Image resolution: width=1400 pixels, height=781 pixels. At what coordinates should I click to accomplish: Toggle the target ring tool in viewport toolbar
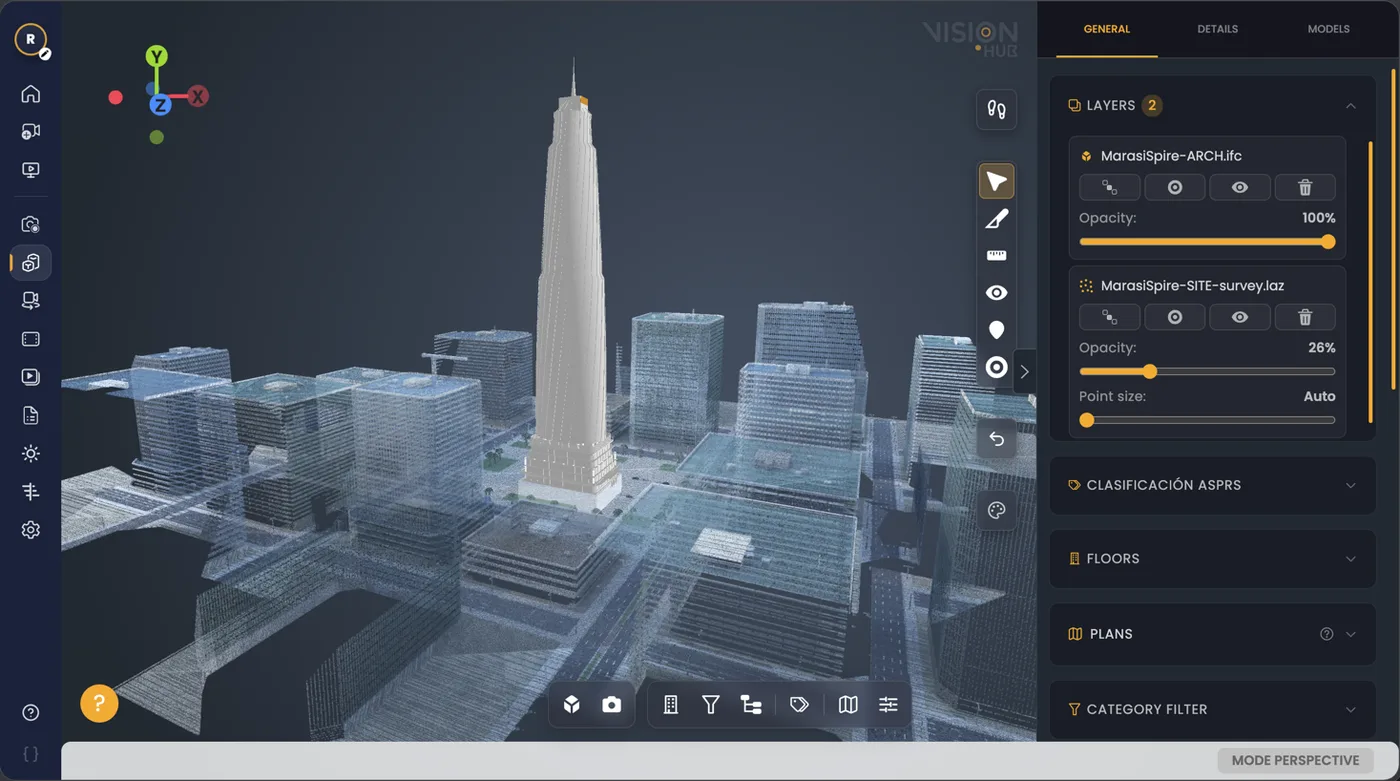coord(996,368)
